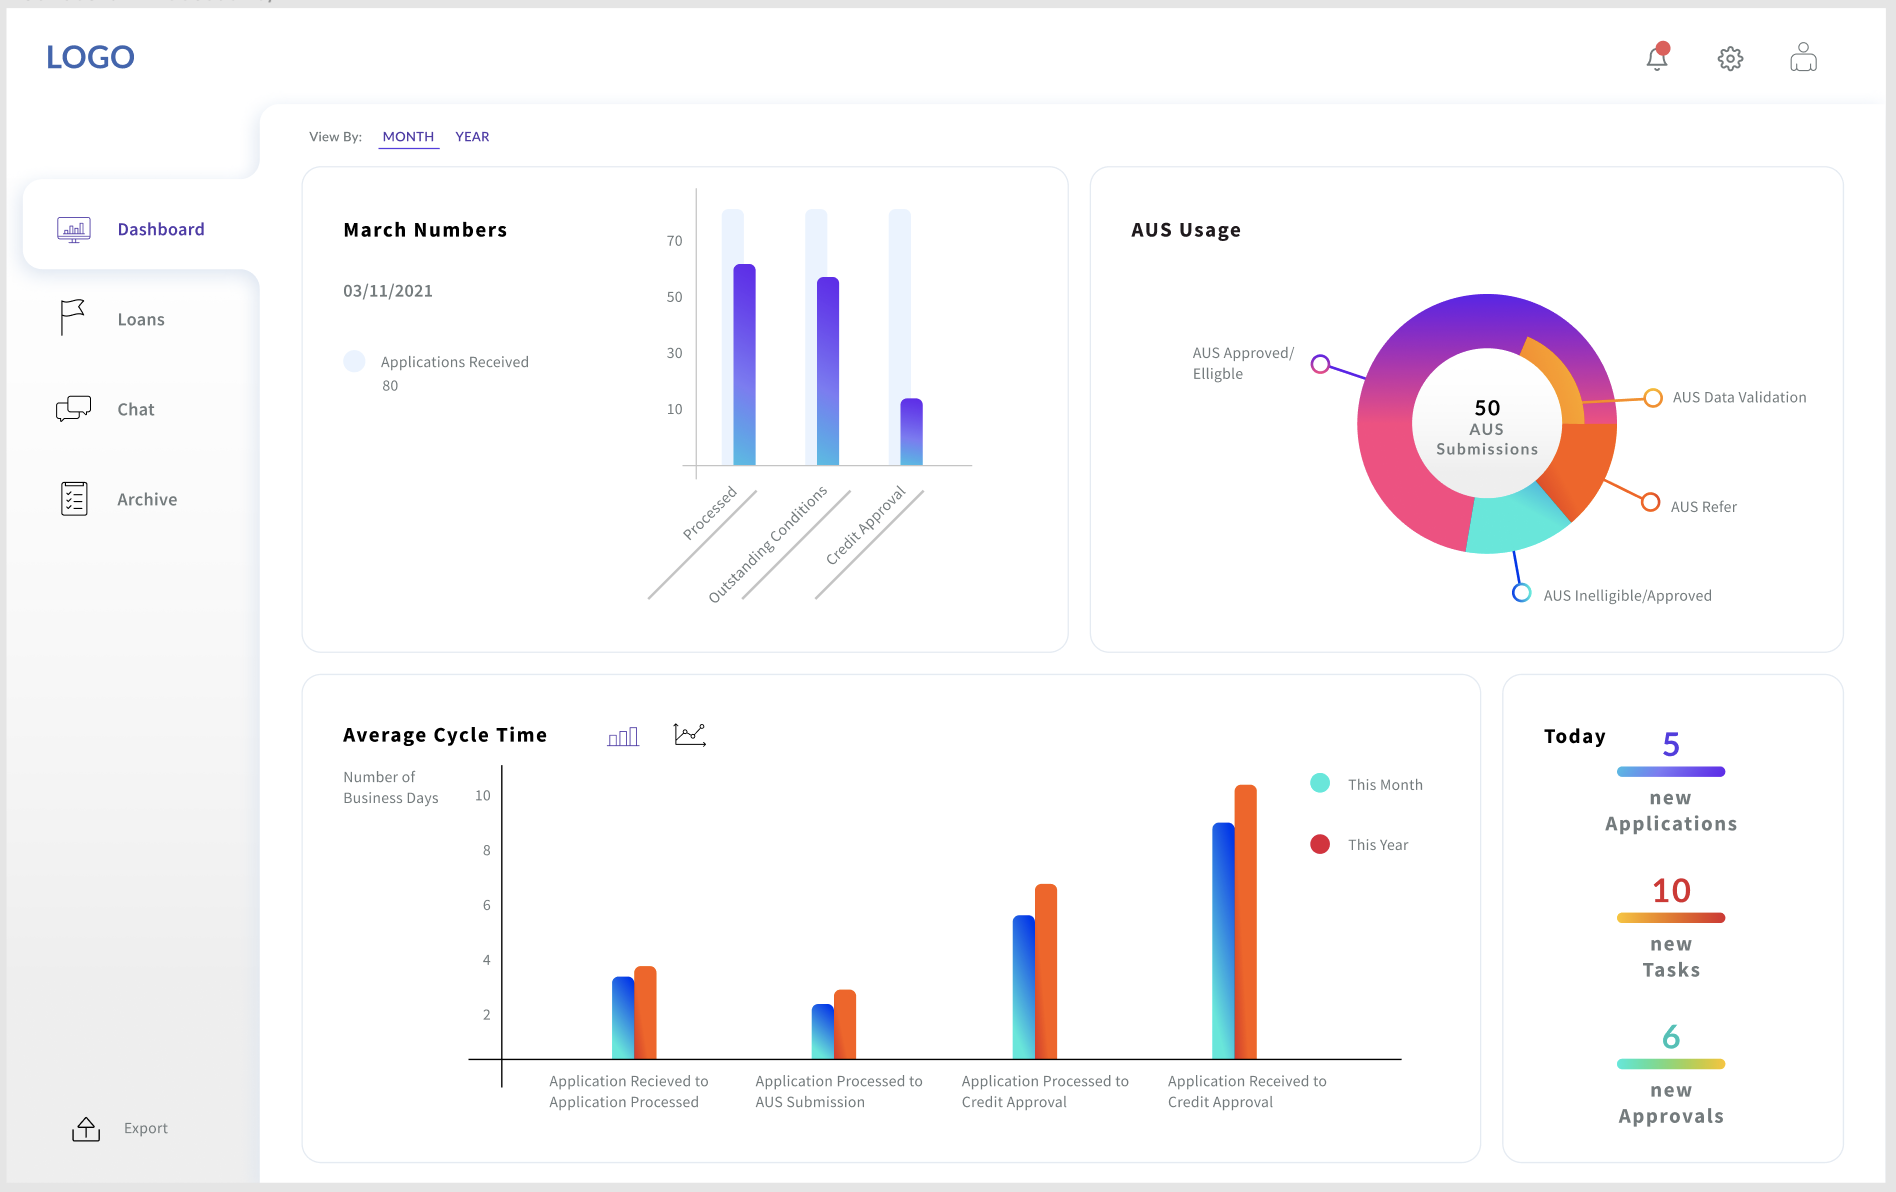Click "Application Processed to AUS Submission" label

tap(839, 1091)
